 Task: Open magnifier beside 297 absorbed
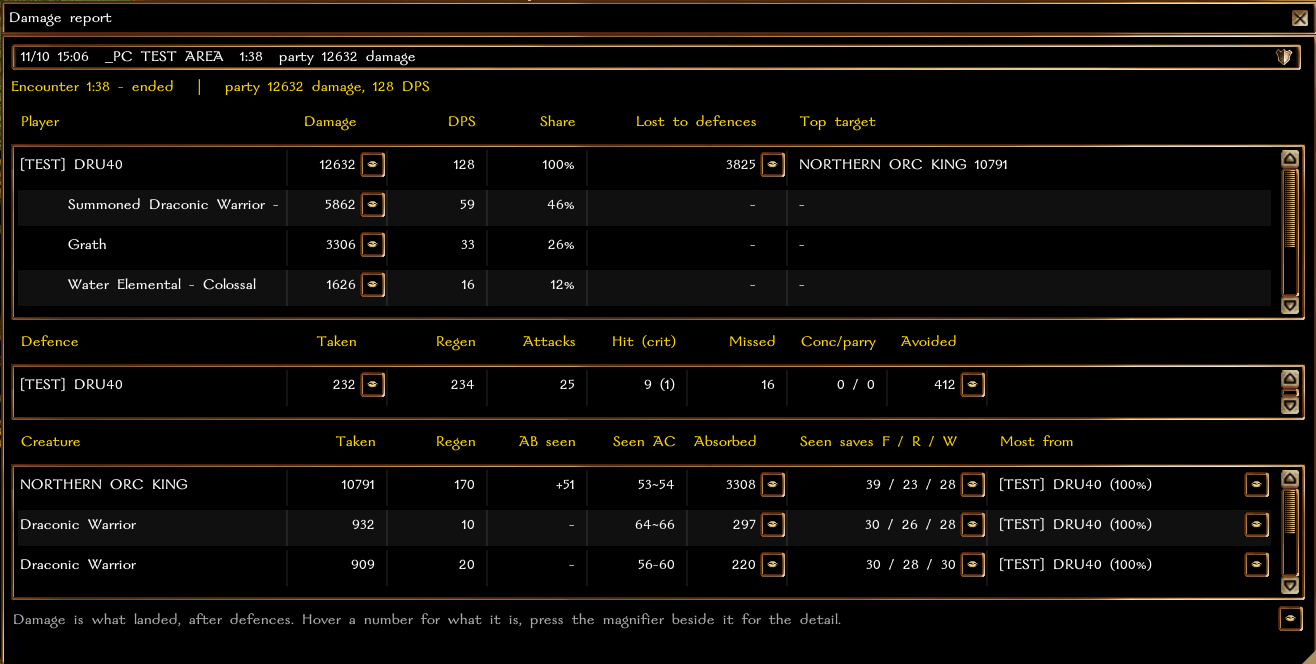pyautogui.click(x=773, y=524)
